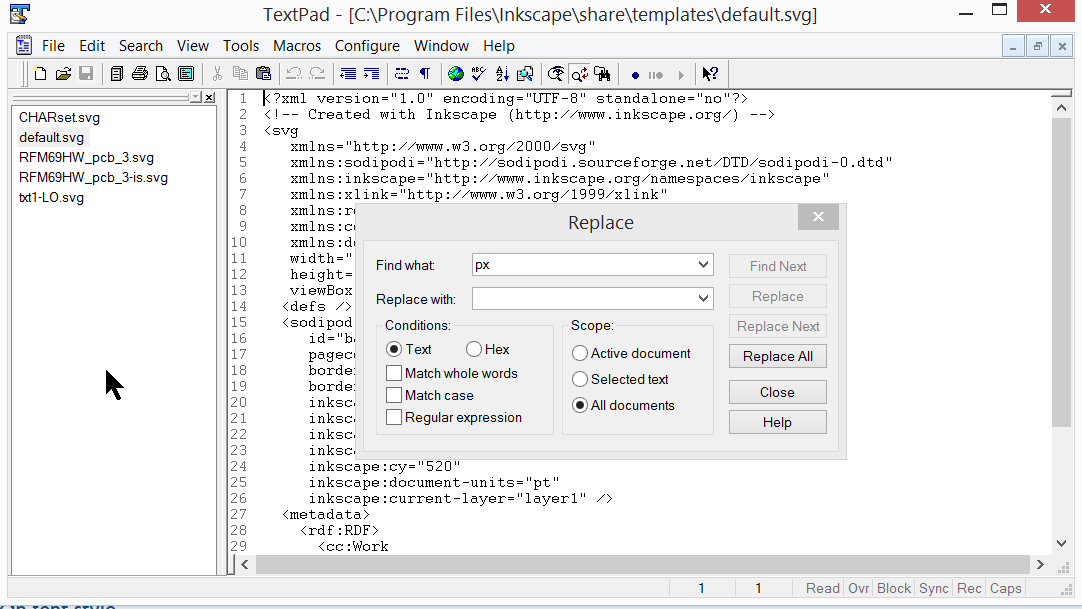The image size is (1082, 609).
Task: Click the Record macro dot icon
Action: tap(635, 75)
